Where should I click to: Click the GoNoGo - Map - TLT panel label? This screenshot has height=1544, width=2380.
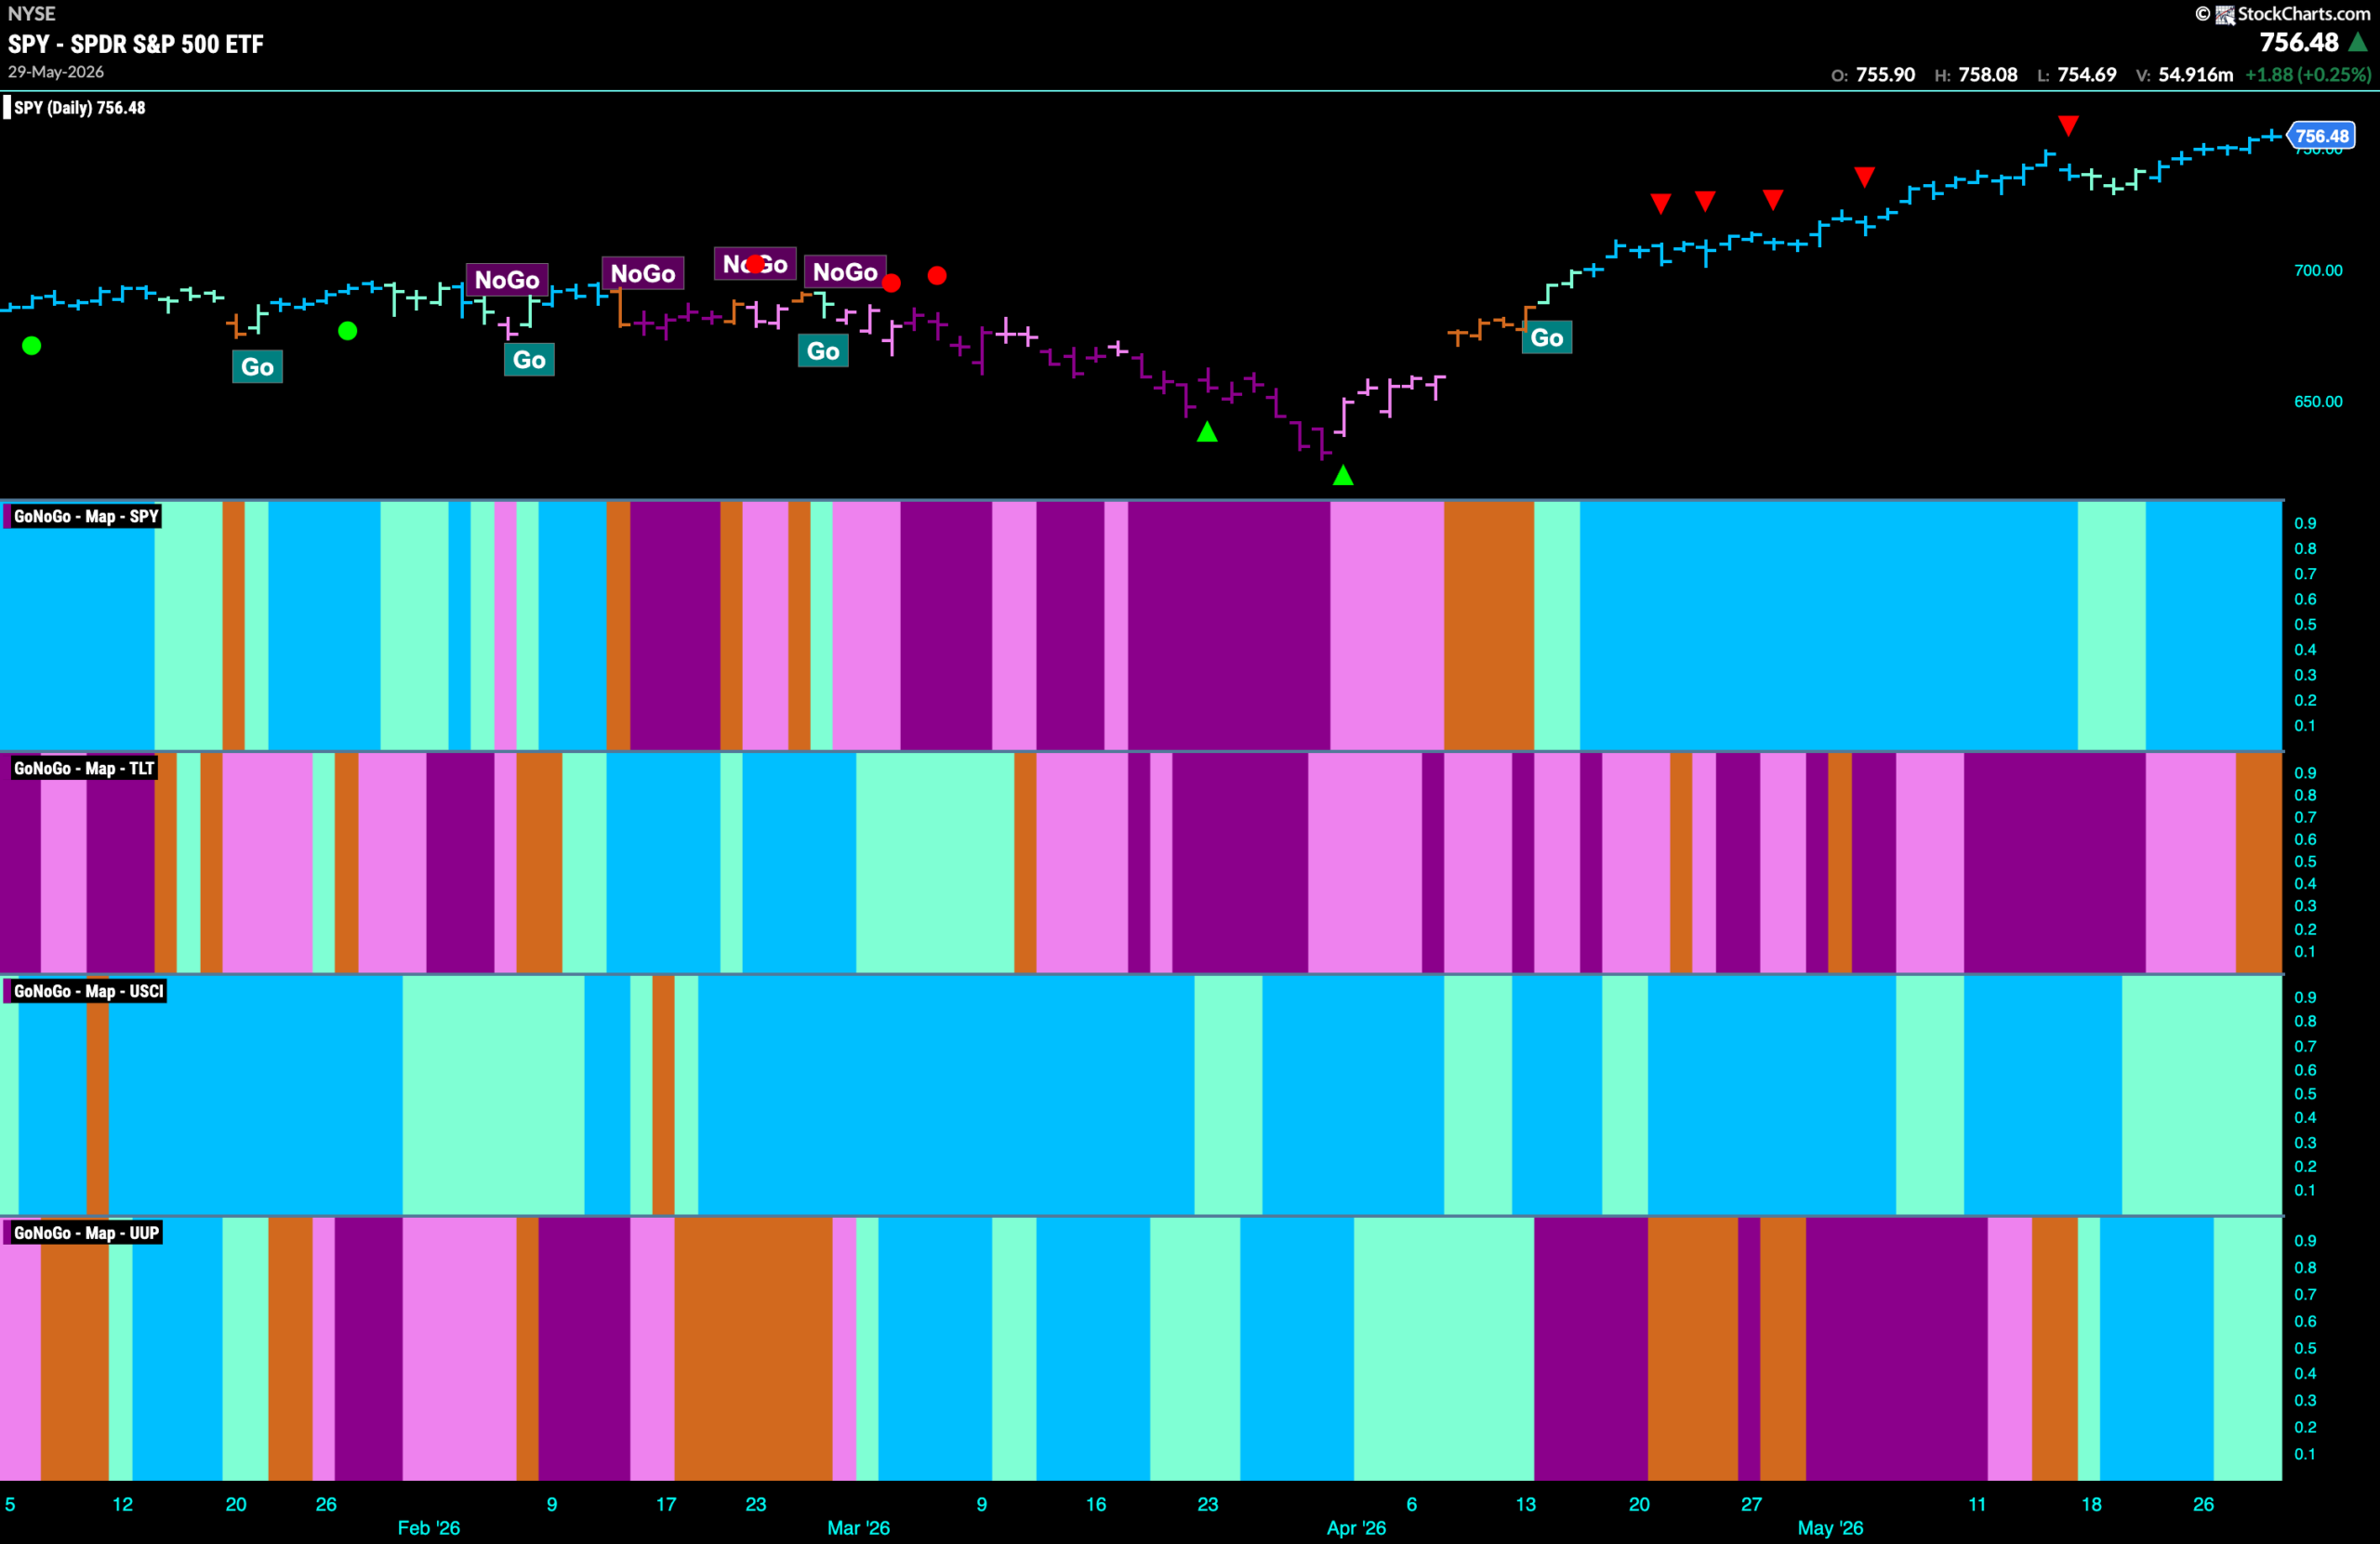84,768
